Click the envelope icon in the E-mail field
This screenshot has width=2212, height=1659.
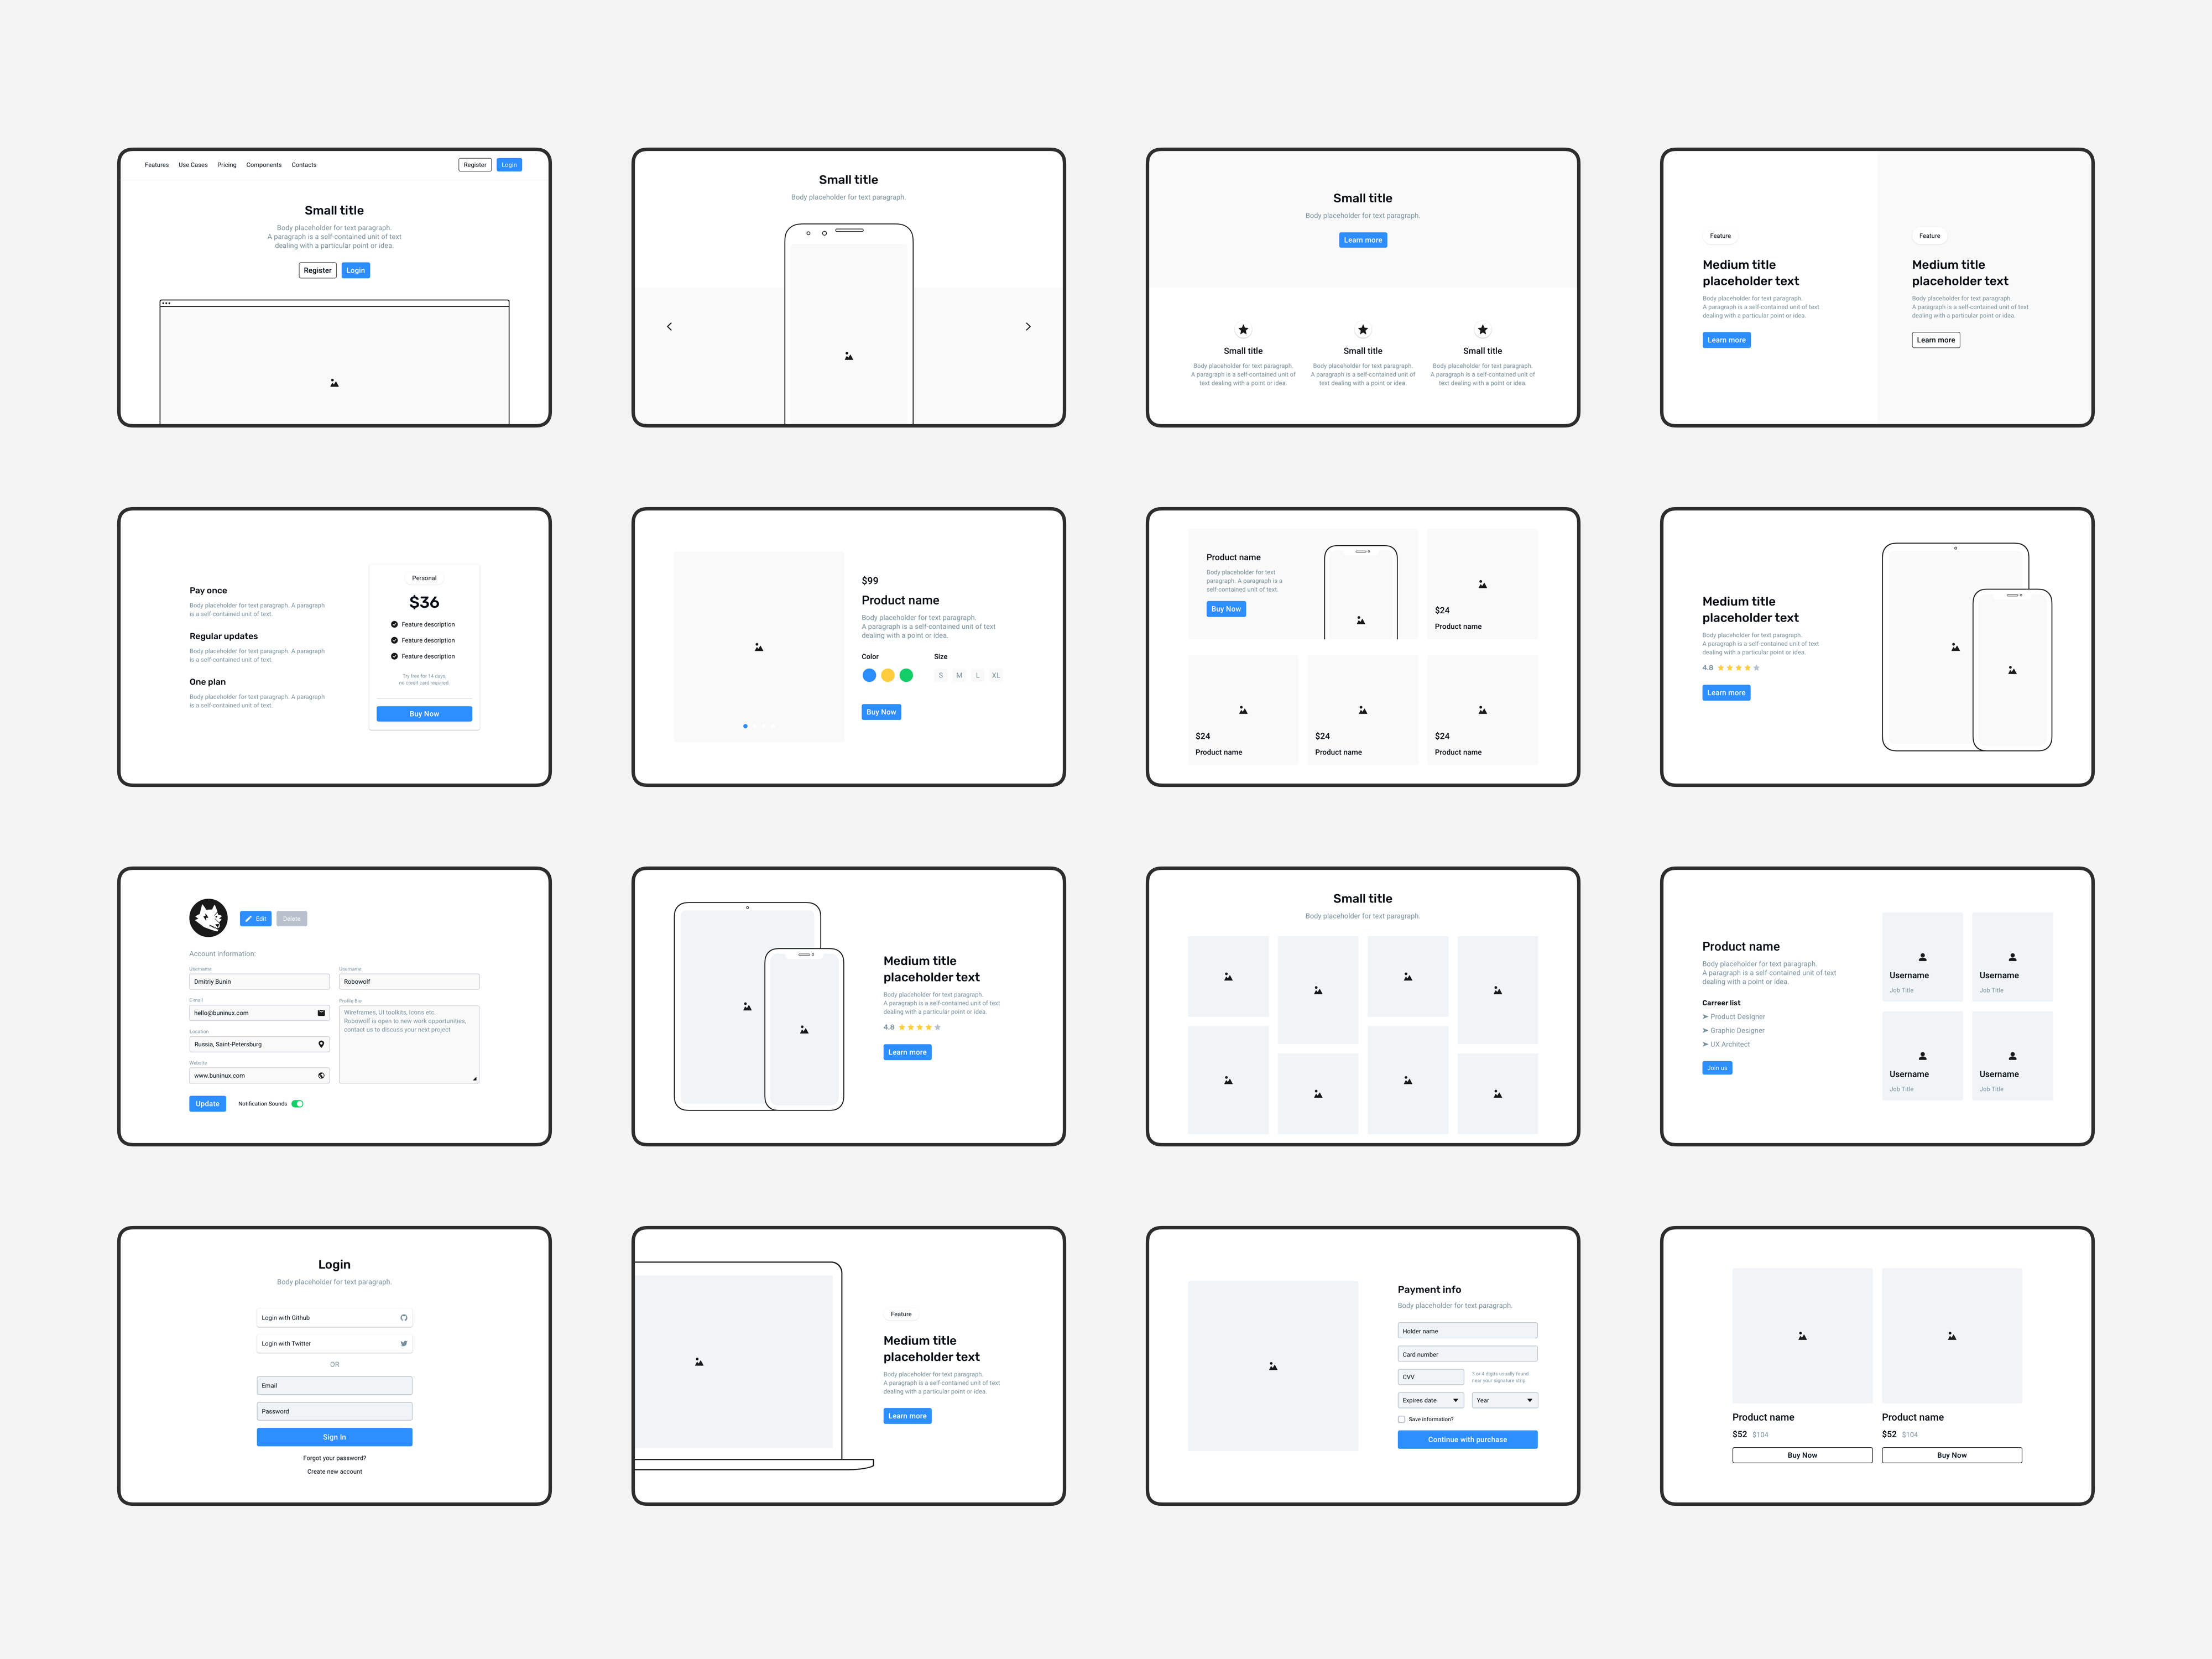click(321, 1013)
